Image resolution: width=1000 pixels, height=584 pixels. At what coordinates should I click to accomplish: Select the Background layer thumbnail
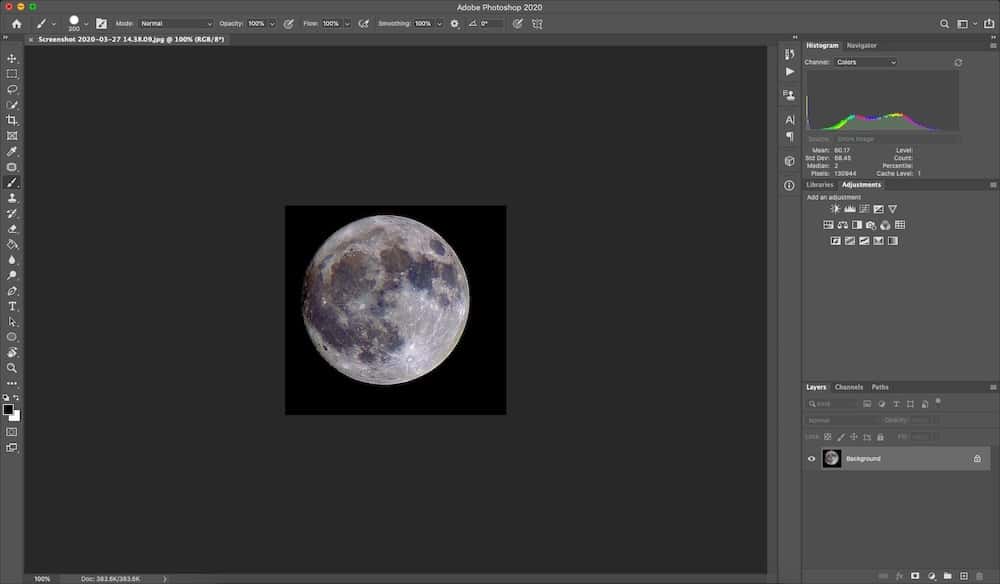tap(832, 458)
